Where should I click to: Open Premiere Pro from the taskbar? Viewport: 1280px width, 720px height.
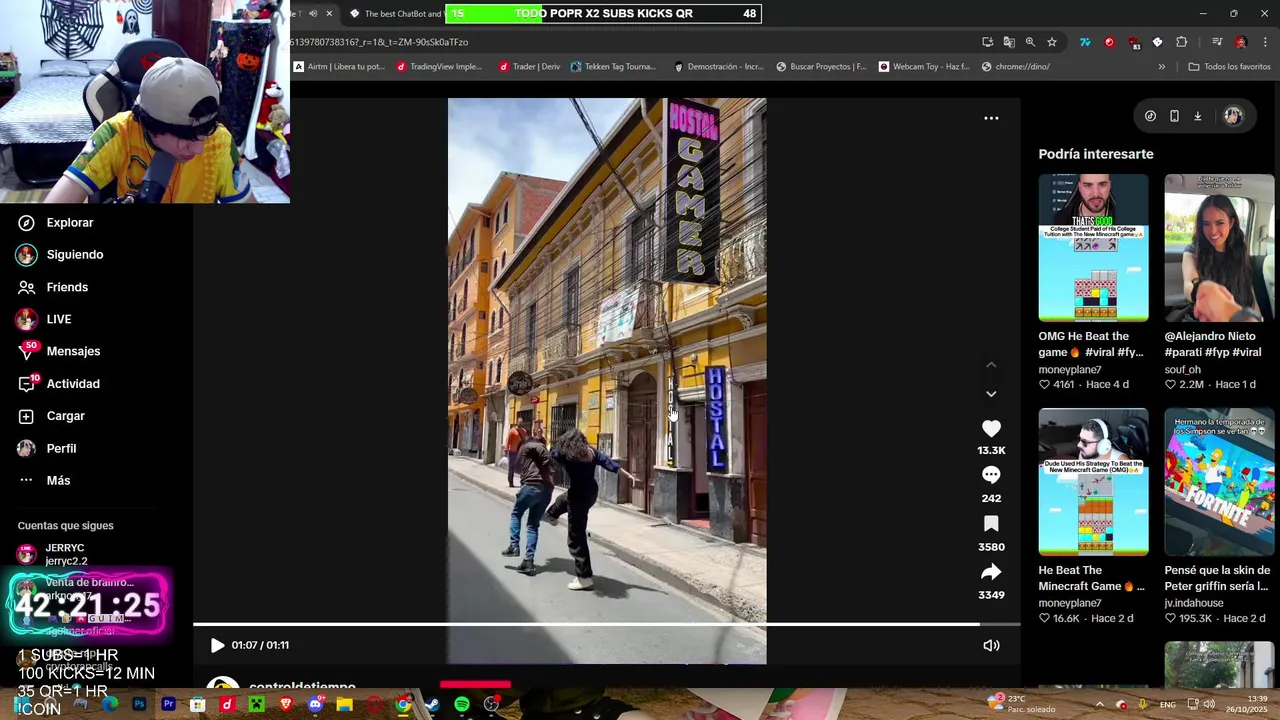(x=168, y=705)
